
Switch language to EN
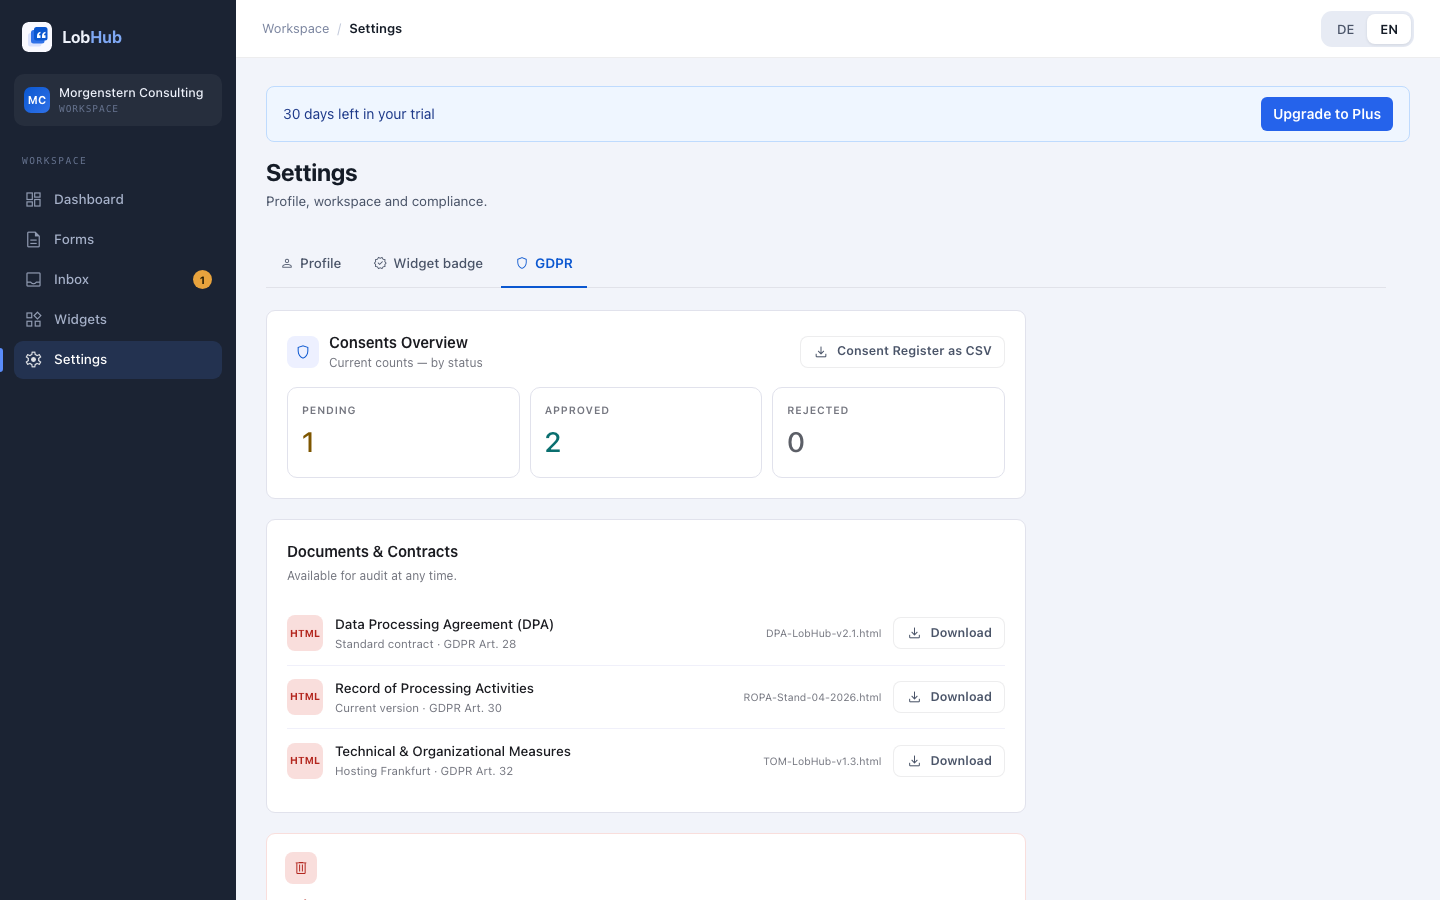point(1389,30)
